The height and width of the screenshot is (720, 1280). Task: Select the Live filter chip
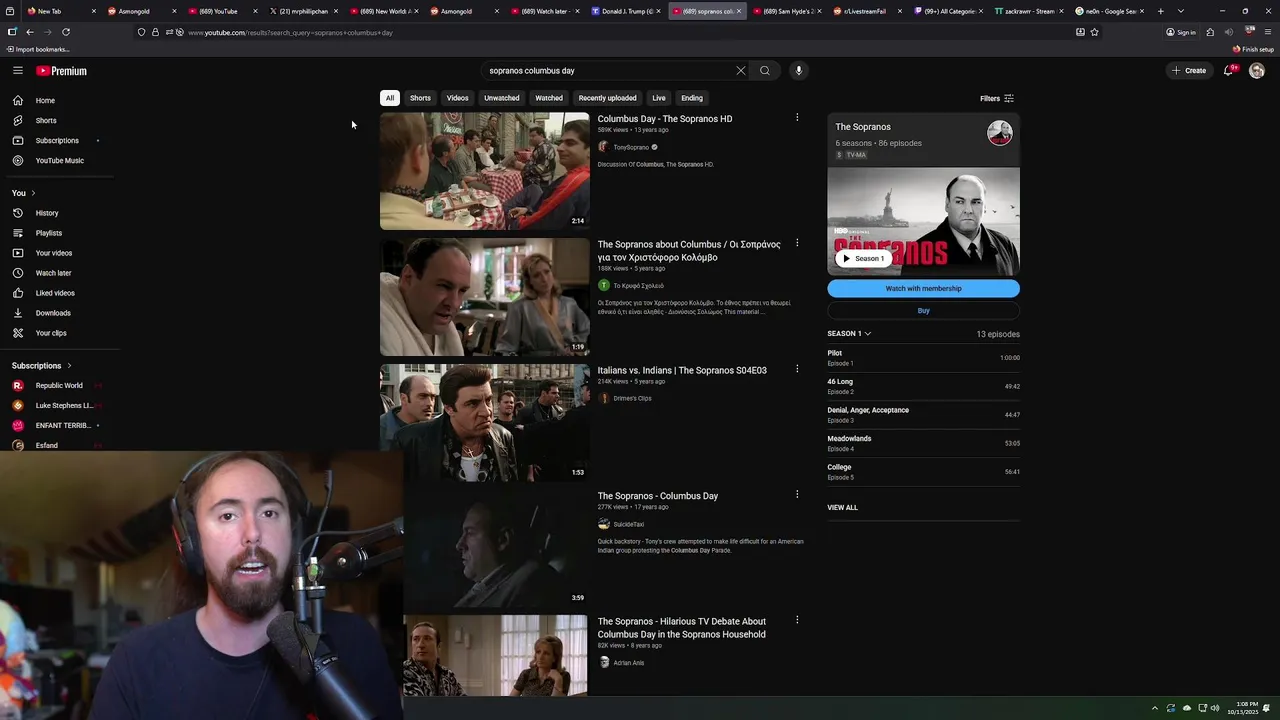659,98
